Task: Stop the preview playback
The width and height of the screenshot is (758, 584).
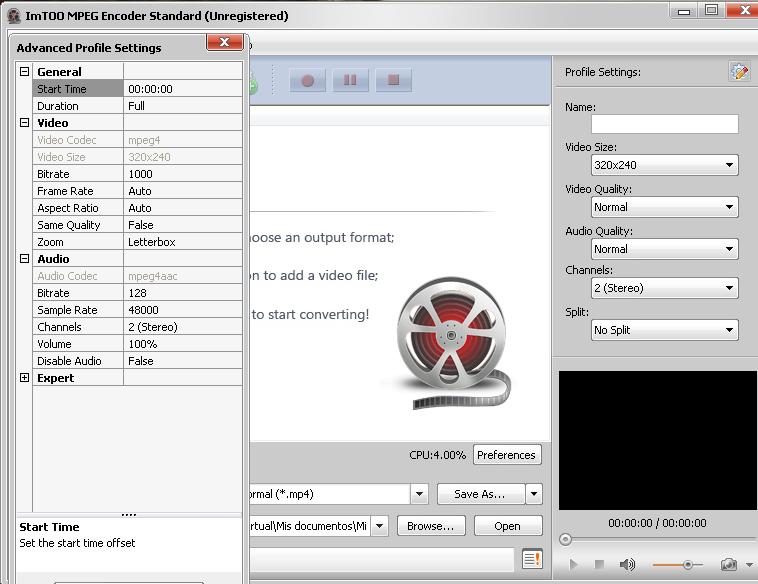Action: pos(599,564)
